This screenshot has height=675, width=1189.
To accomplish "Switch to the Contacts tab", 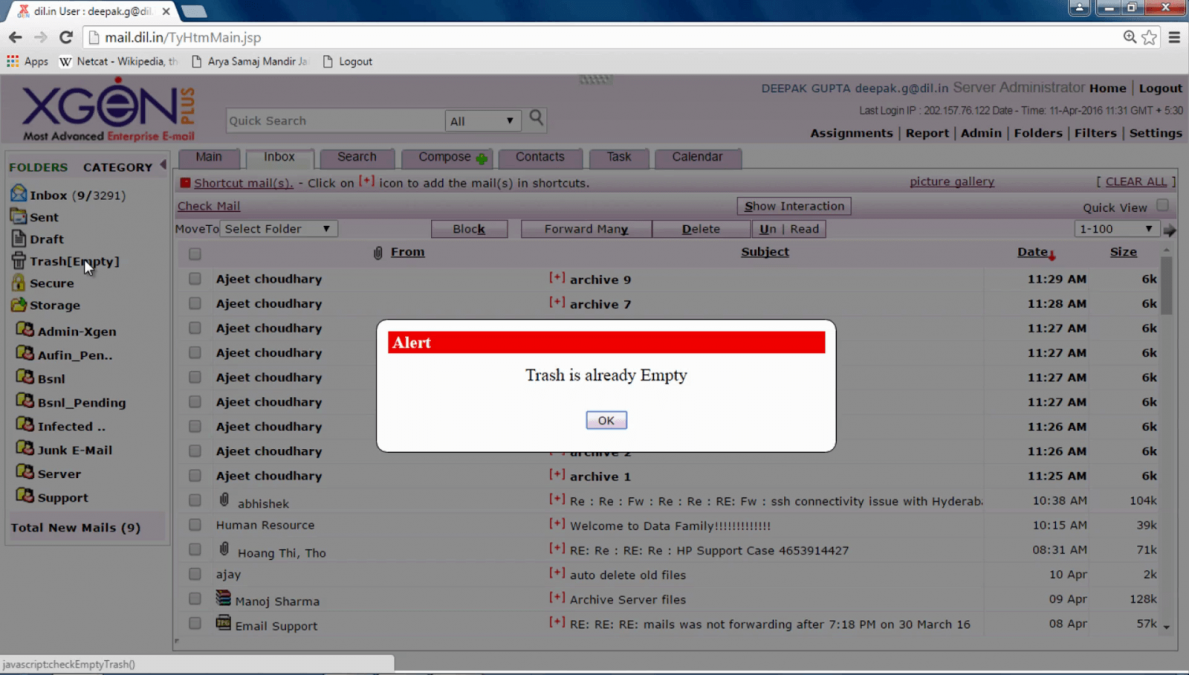I will tap(540, 157).
